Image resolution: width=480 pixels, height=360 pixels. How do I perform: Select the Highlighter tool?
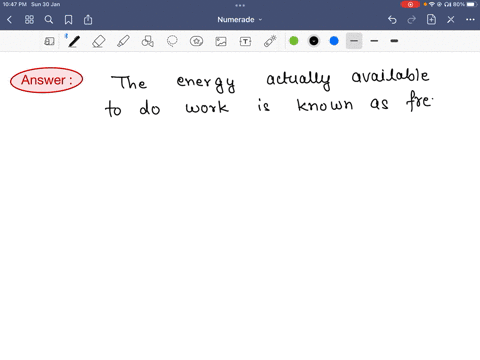[123, 41]
